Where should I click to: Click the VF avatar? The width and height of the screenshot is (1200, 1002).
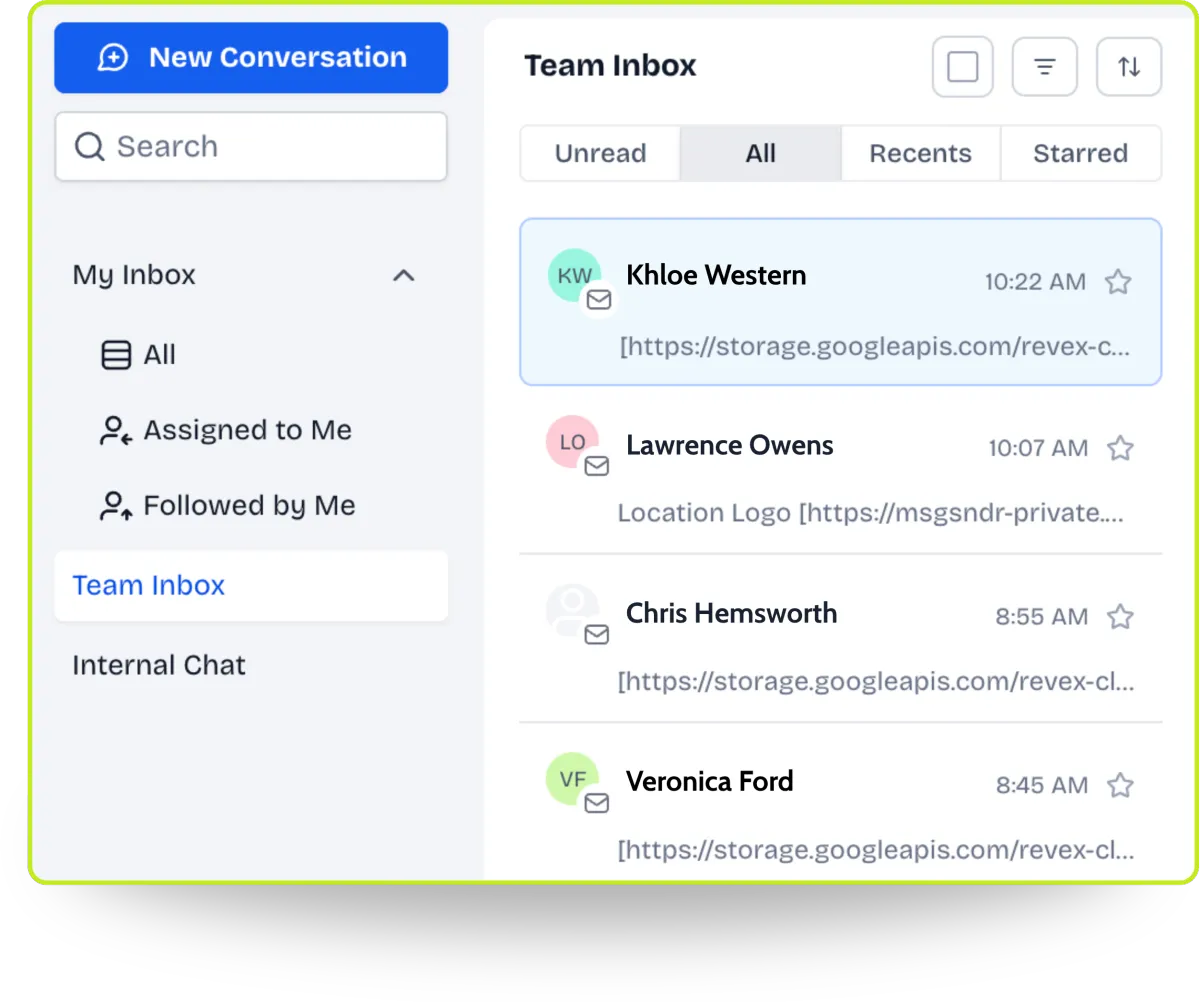coord(572,779)
